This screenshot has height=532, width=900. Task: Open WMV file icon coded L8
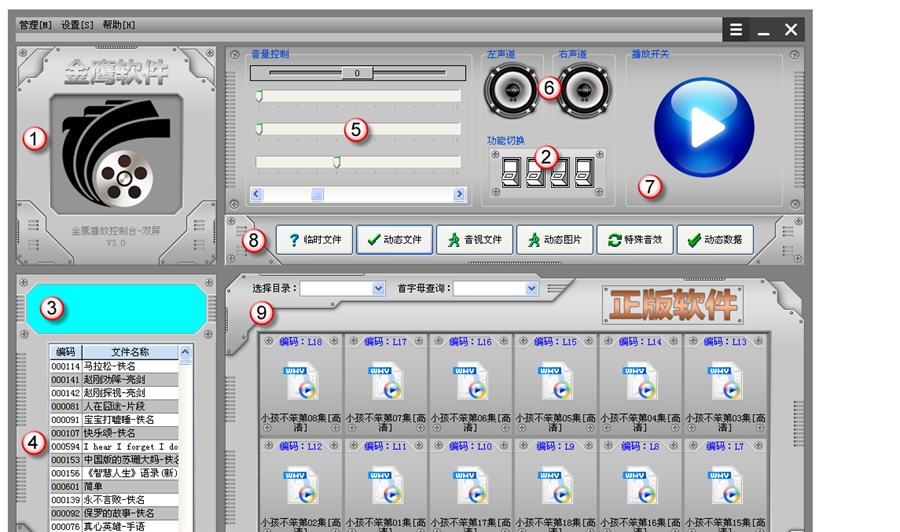(641, 486)
